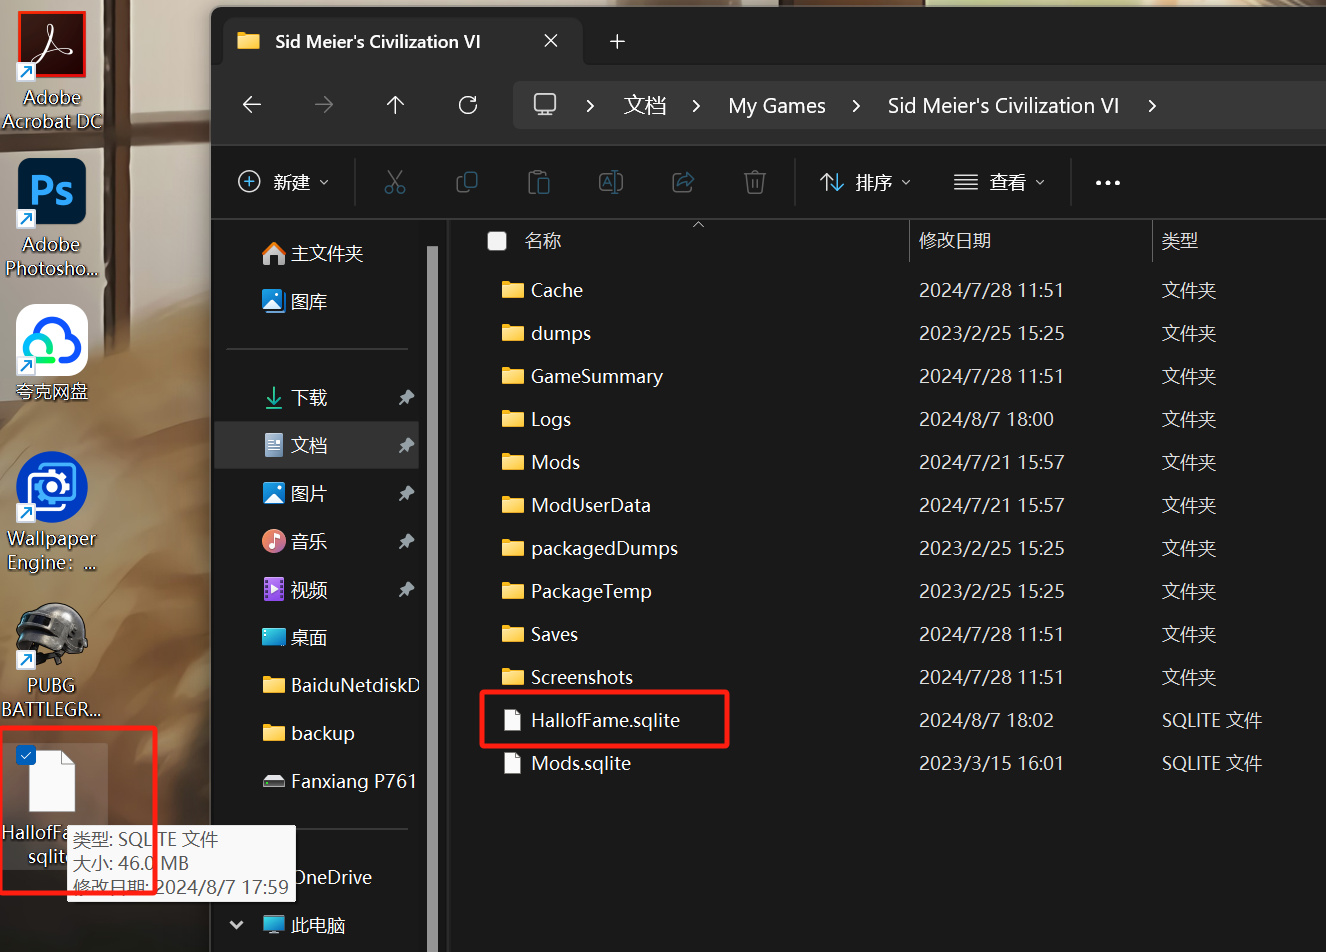Click the Forward navigation arrow
The height and width of the screenshot is (952, 1326).
tap(324, 105)
